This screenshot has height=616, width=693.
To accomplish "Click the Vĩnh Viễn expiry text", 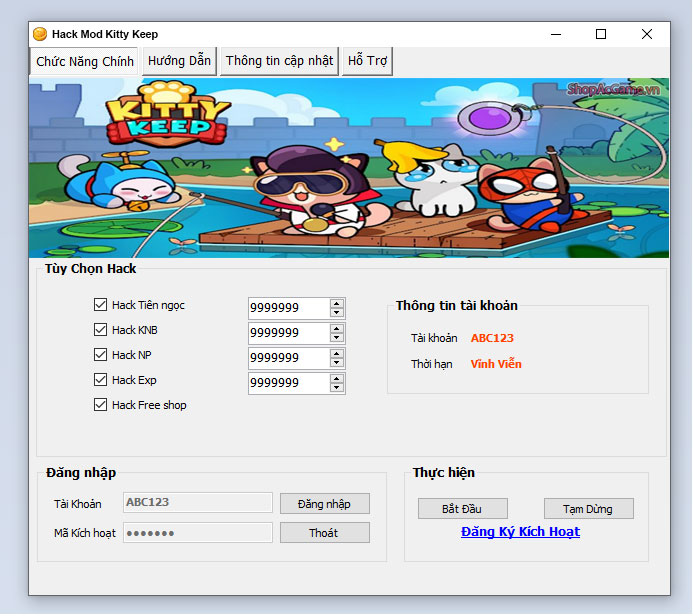I will coord(496,364).
